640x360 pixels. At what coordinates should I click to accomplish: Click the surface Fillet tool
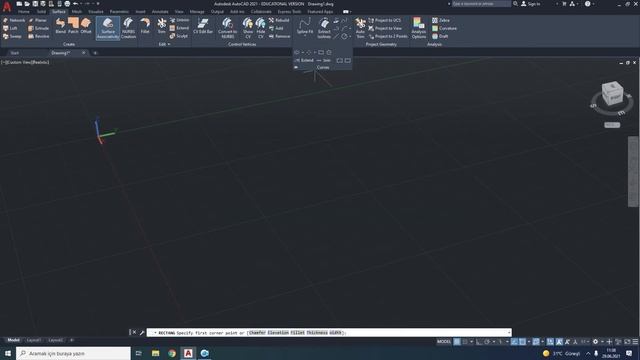coord(145,26)
